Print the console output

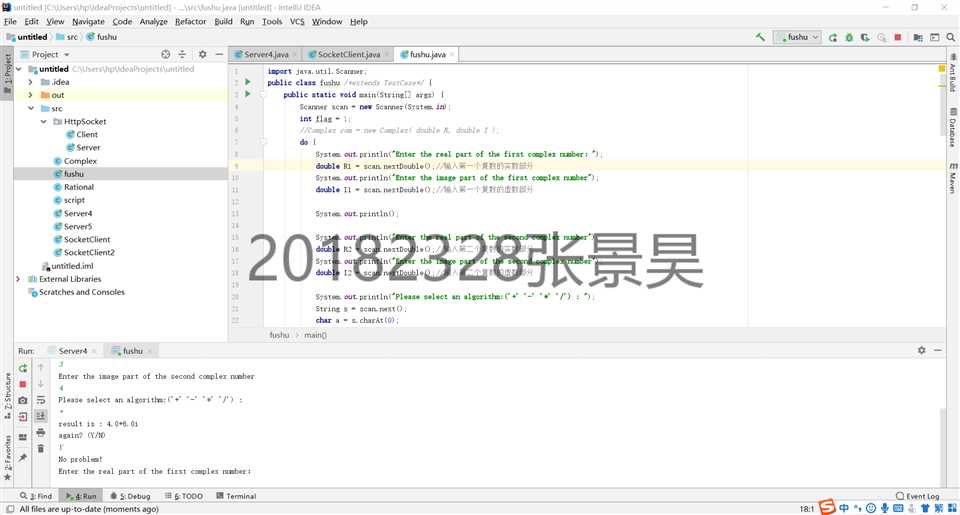(x=40, y=432)
